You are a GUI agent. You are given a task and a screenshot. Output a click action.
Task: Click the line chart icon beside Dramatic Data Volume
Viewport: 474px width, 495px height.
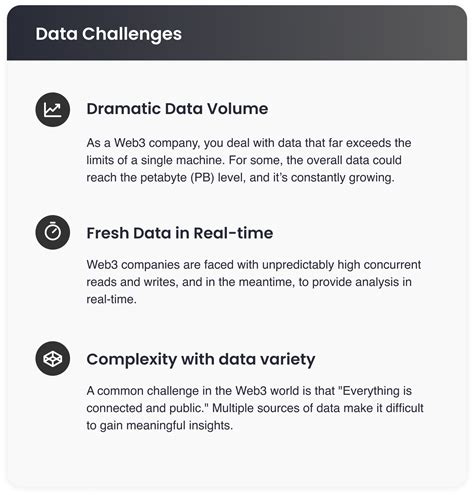tap(53, 110)
